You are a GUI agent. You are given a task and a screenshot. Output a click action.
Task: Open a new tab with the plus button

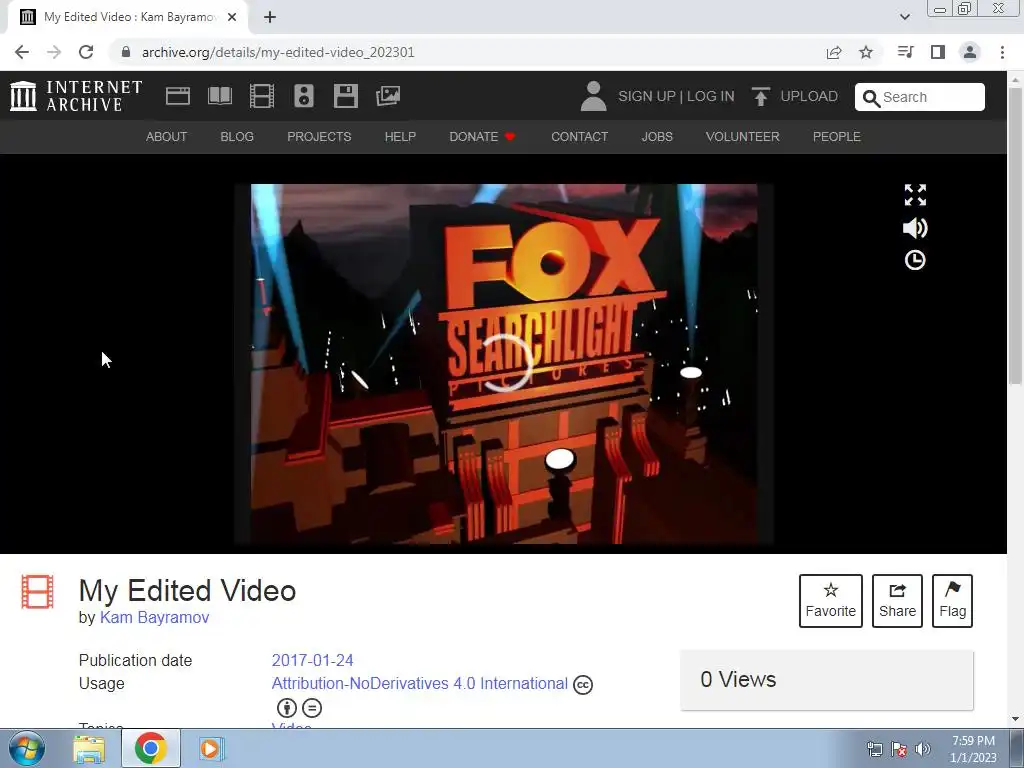click(x=270, y=18)
